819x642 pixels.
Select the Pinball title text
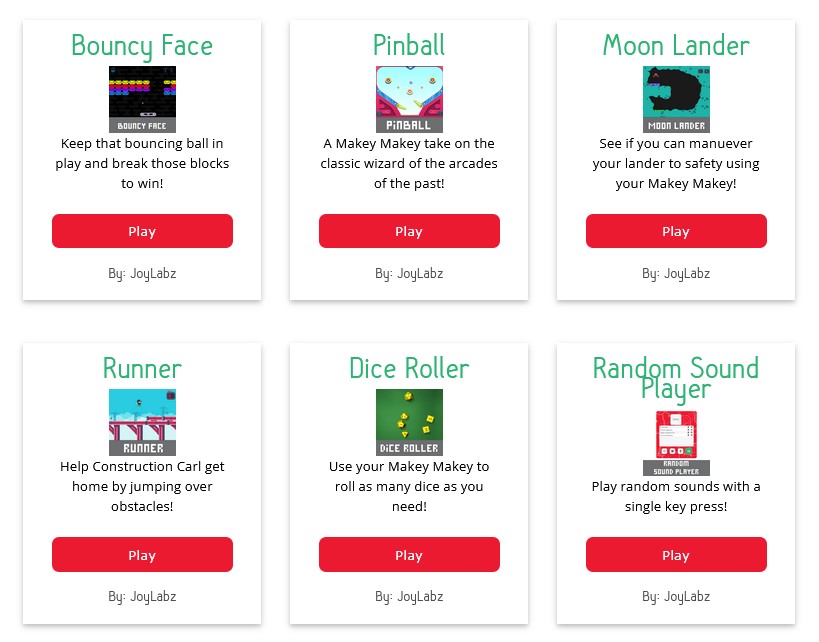(x=409, y=46)
